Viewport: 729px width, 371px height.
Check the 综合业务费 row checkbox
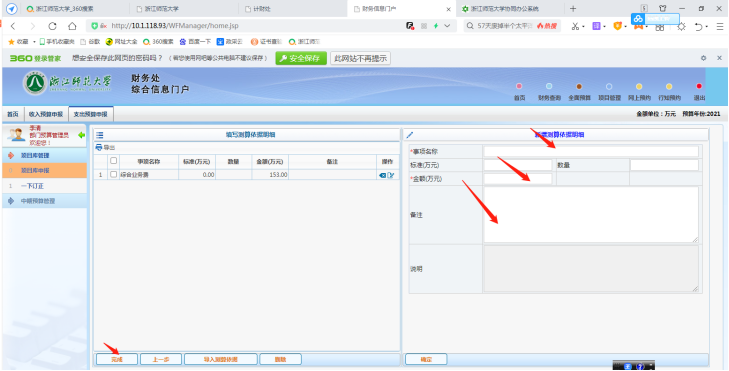[113, 175]
